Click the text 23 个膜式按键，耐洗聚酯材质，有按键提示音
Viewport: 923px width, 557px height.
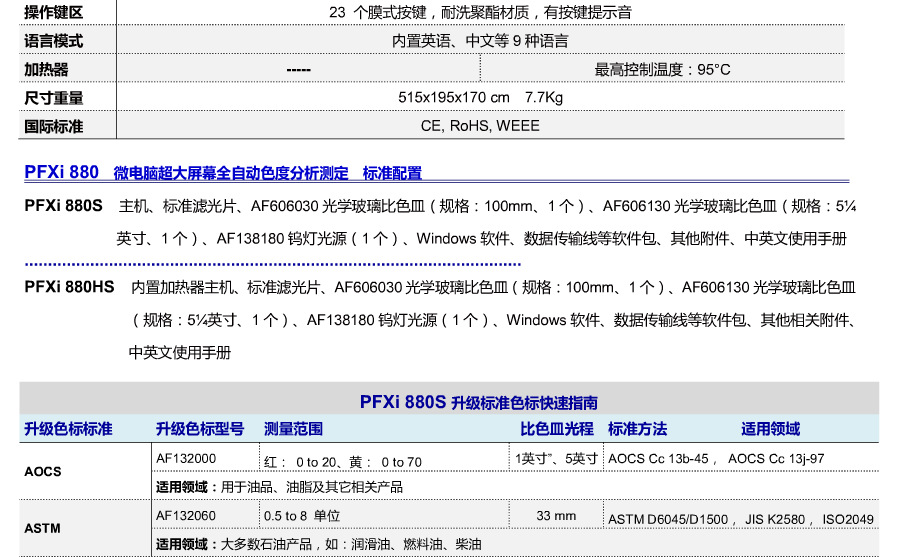[x=480, y=12]
